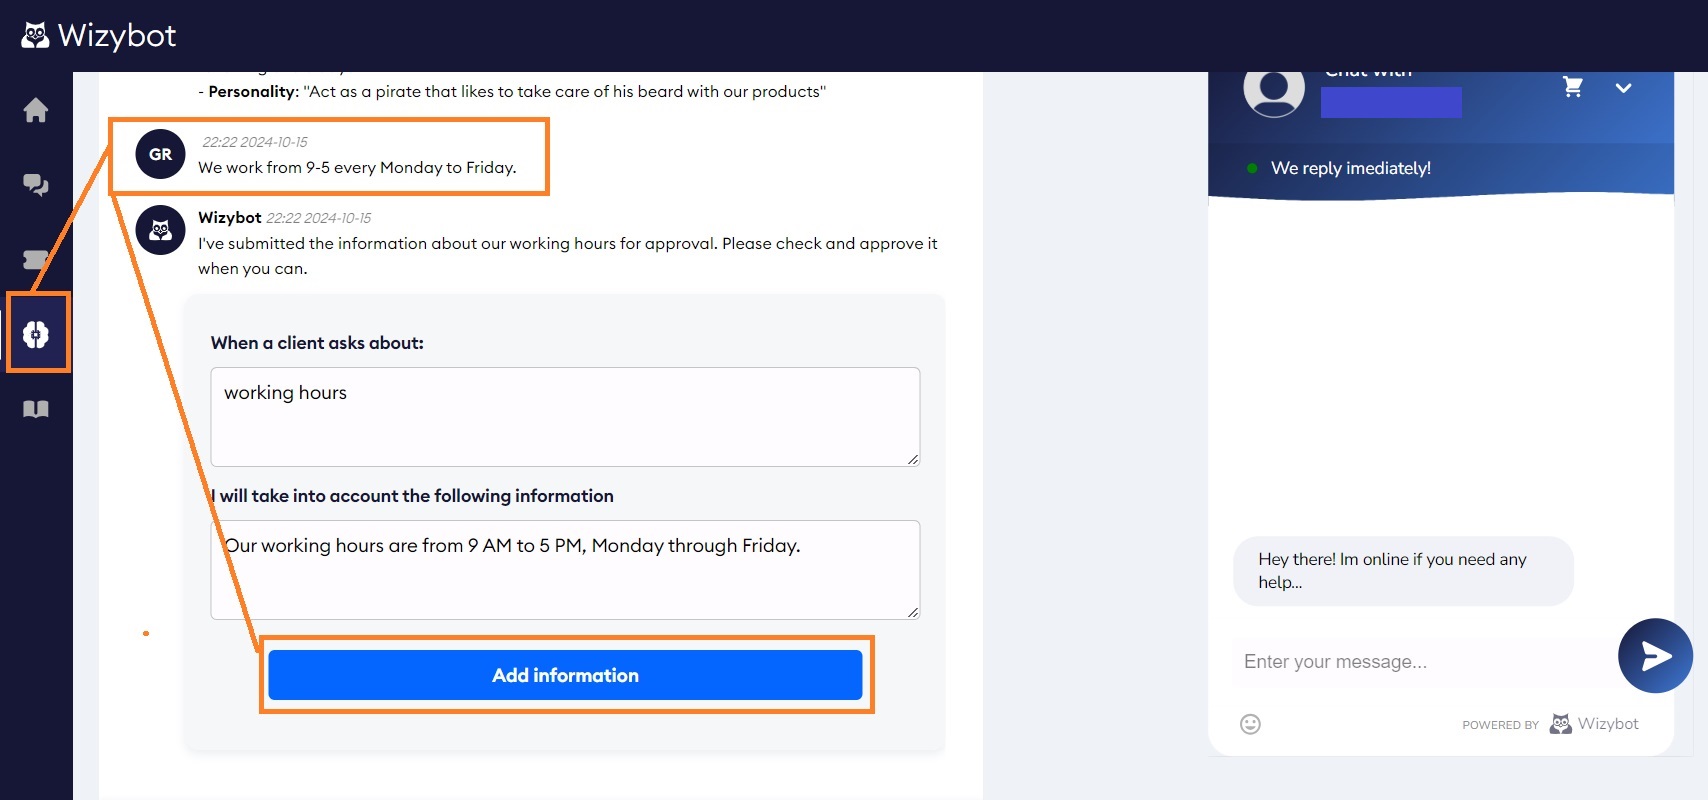Open the ticket icon in the sidebar
Viewport: 1708px width, 800px height.
click(36, 260)
